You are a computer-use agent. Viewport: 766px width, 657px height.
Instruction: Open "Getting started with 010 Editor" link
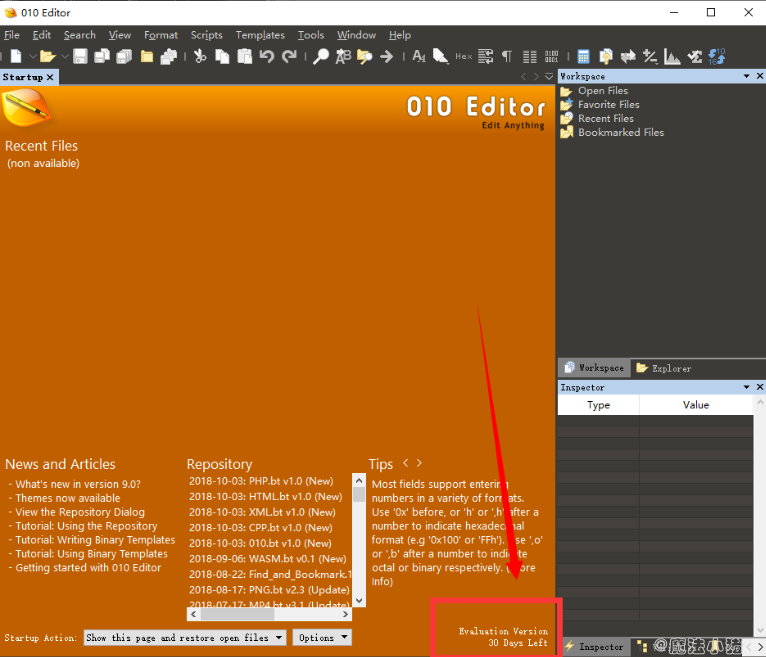coord(88,568)
